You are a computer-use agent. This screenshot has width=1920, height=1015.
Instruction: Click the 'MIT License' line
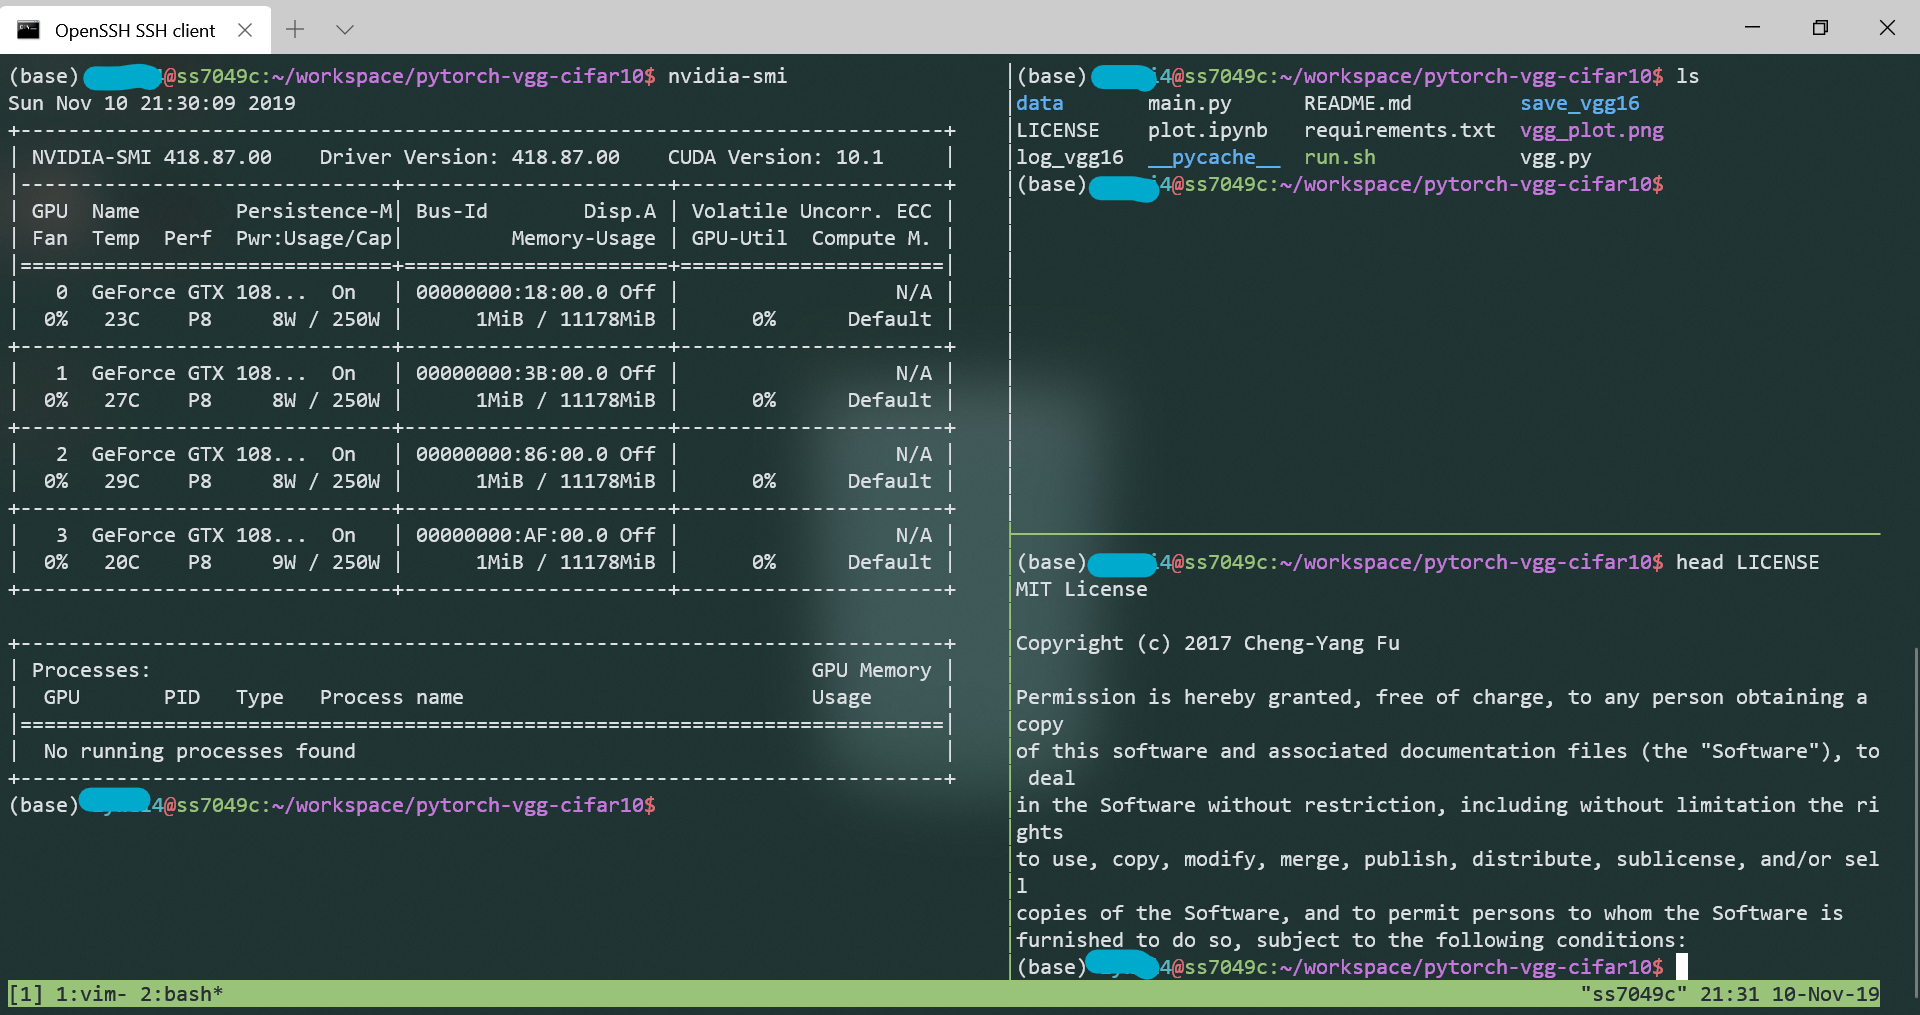coord(1081,589)
